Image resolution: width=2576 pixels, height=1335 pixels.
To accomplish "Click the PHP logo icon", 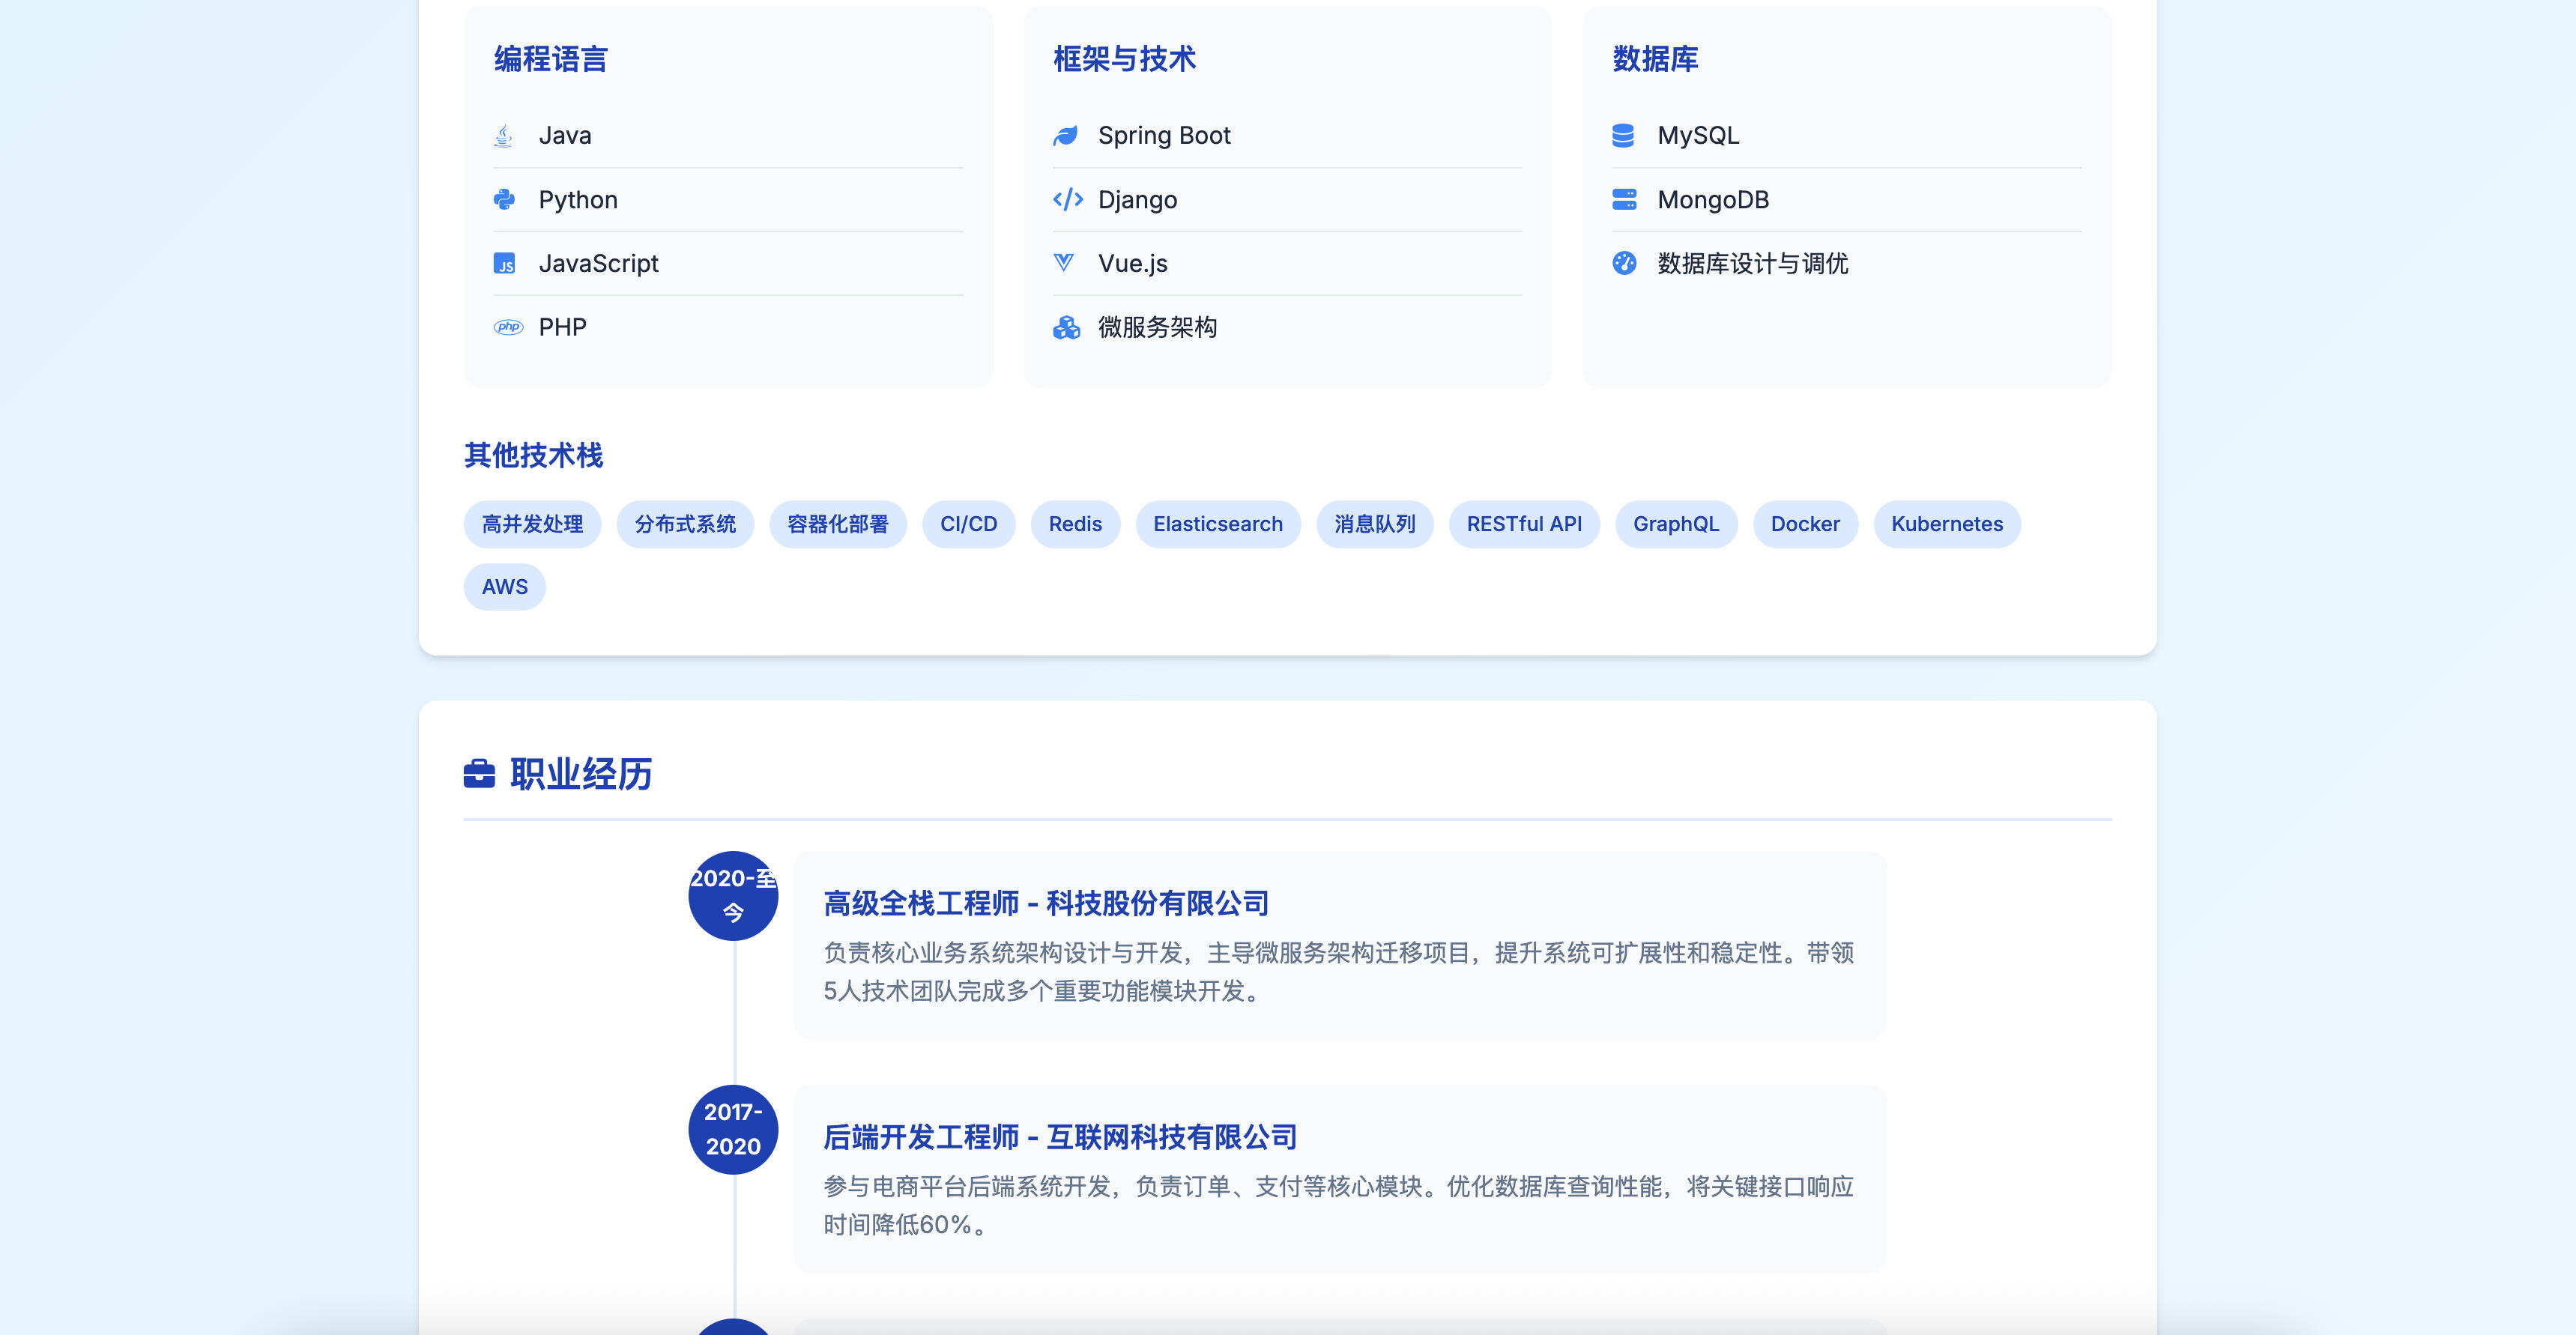I will (510, 327).
